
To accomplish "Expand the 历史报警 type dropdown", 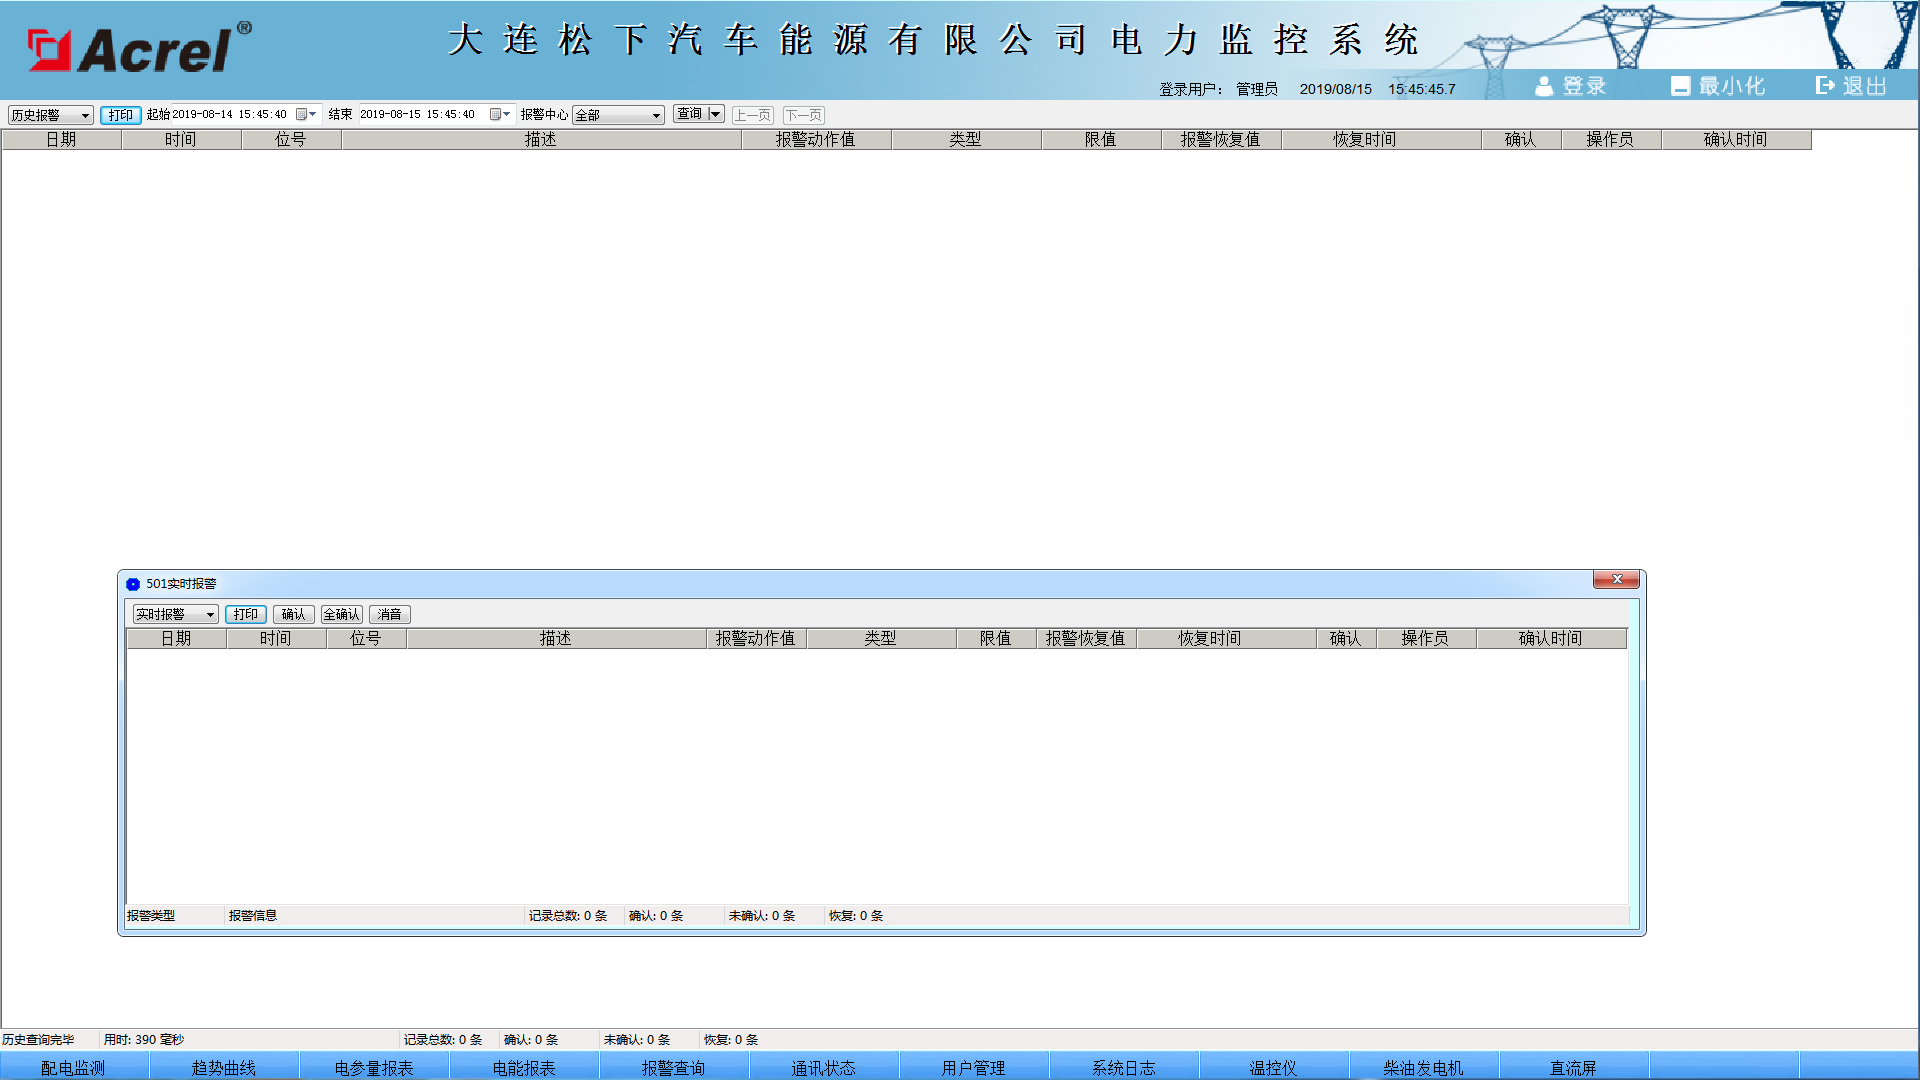I will click(85, 115).
